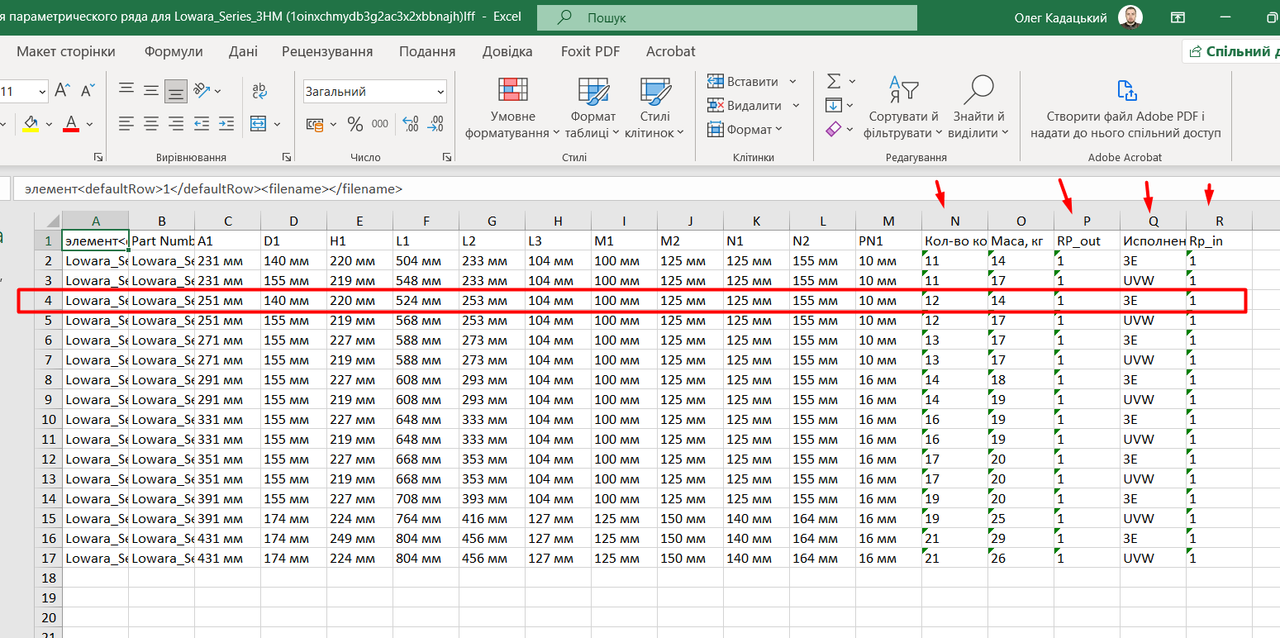Apply accounting number format

pos(314,124)
